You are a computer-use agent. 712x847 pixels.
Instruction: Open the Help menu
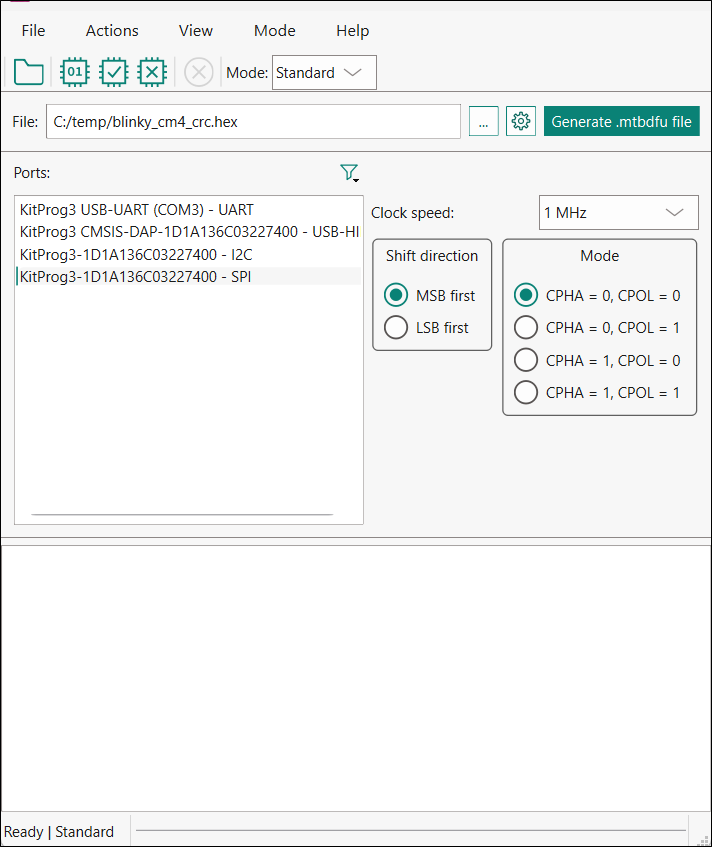click(x=353, y=31)
